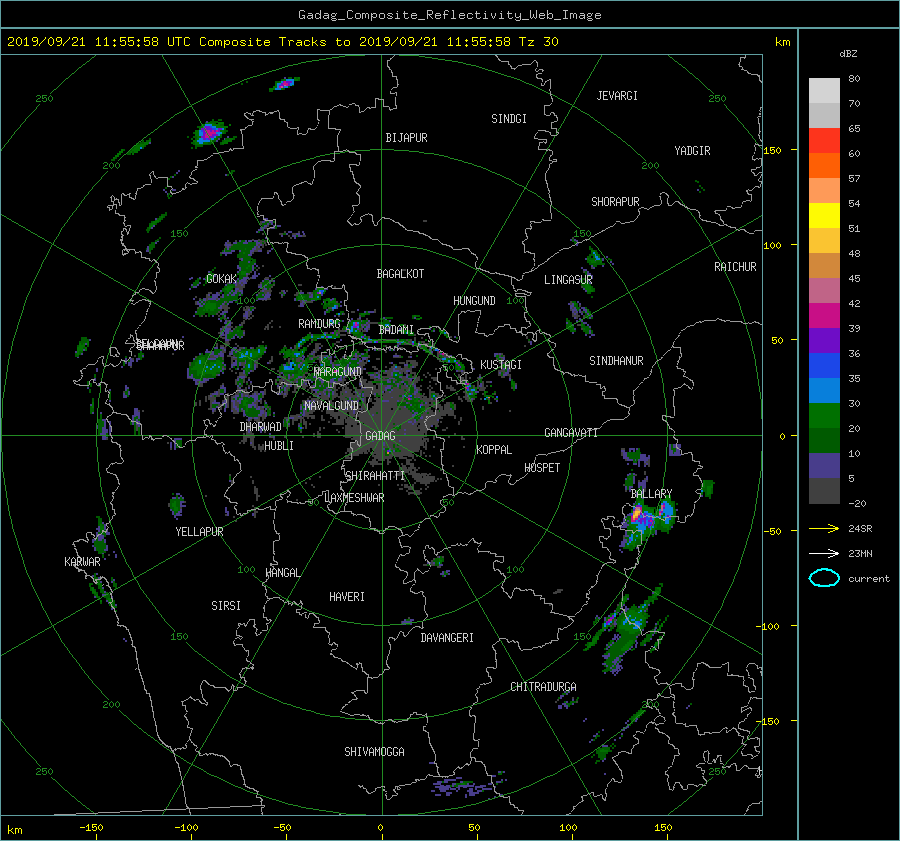Viewport: 900px width, 841px height.
Task: Click the HUNGUND city label
Action: tap(474, 301)
